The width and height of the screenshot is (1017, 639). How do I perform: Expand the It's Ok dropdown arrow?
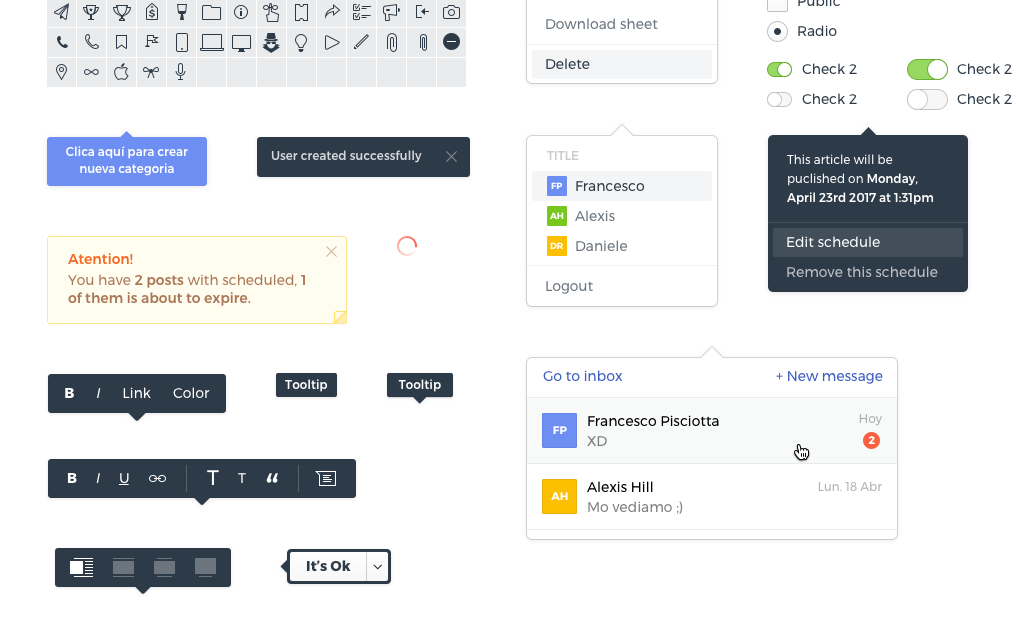[x=377, y=567]
